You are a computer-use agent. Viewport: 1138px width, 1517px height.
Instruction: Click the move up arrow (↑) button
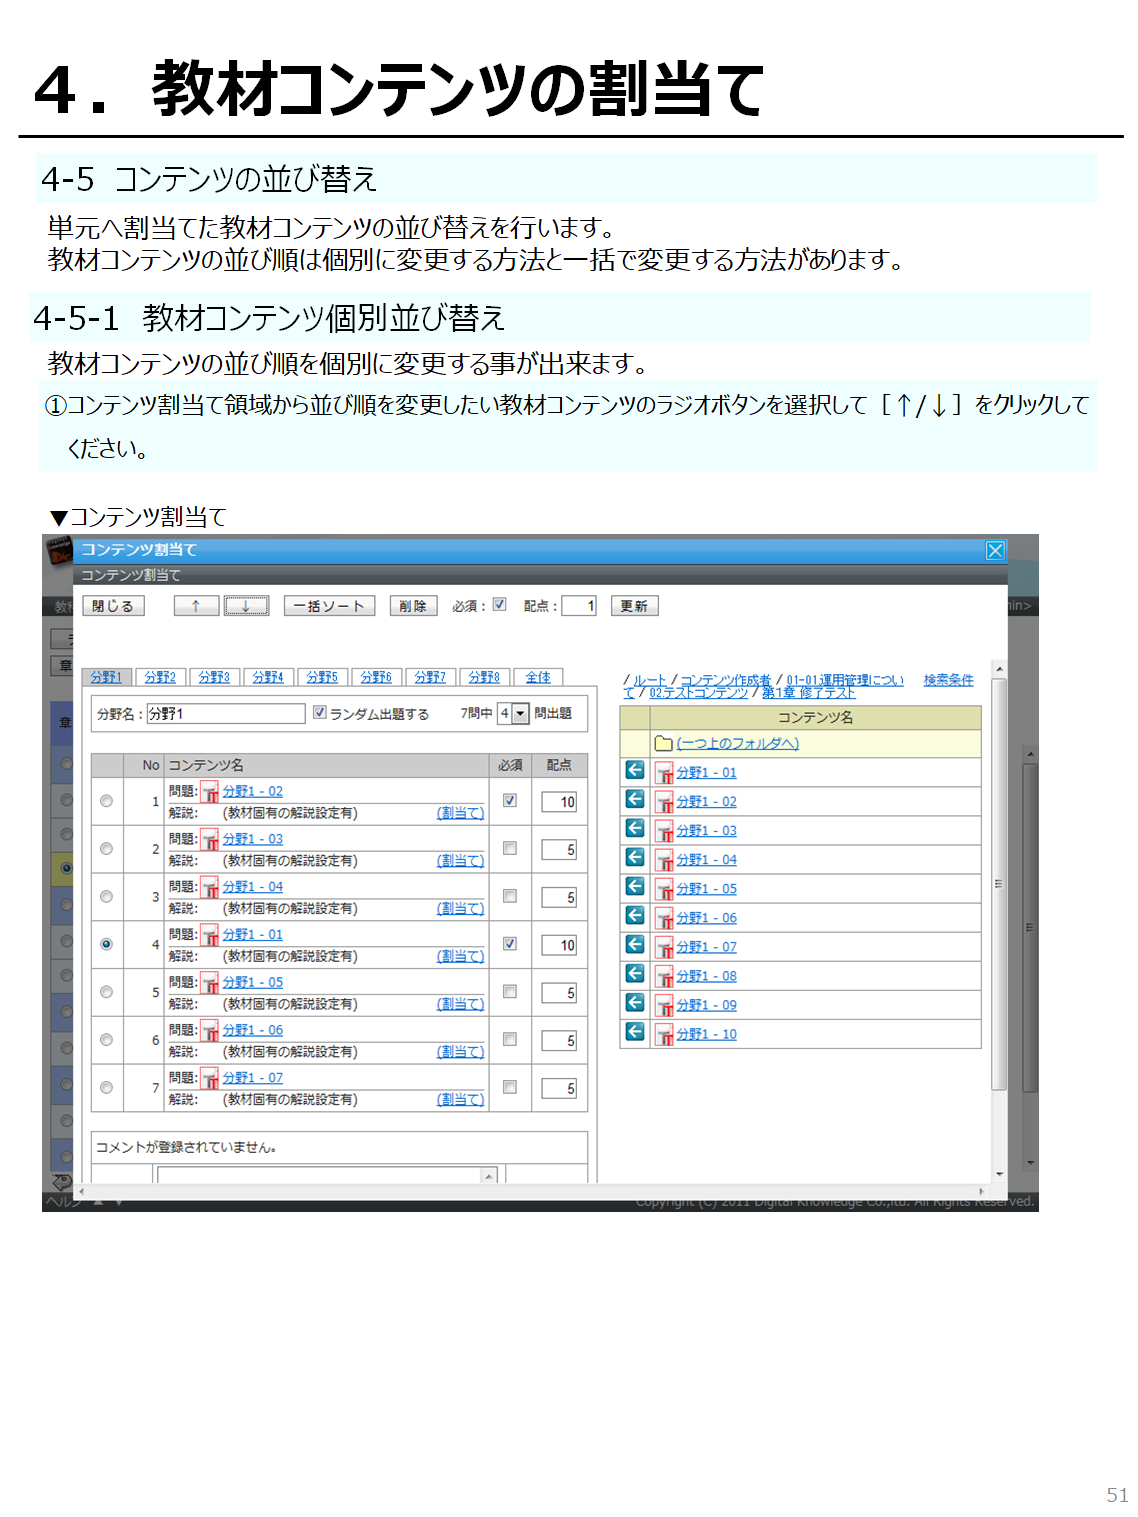point(196,606)
